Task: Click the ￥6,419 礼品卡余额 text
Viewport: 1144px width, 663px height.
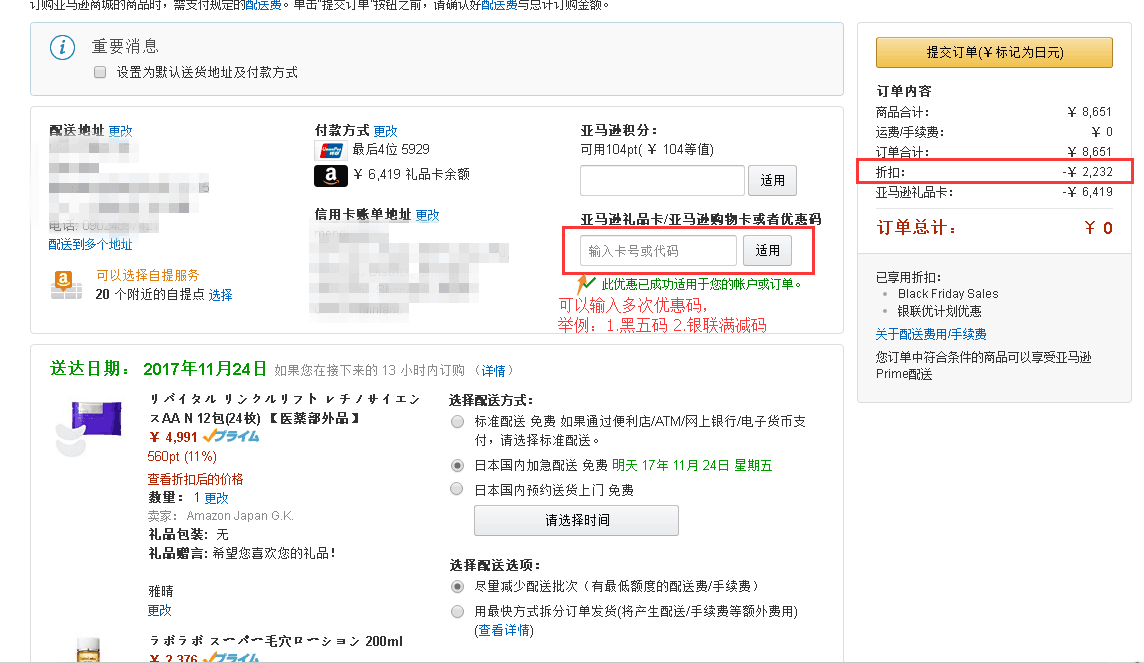Action: point(411,174)
